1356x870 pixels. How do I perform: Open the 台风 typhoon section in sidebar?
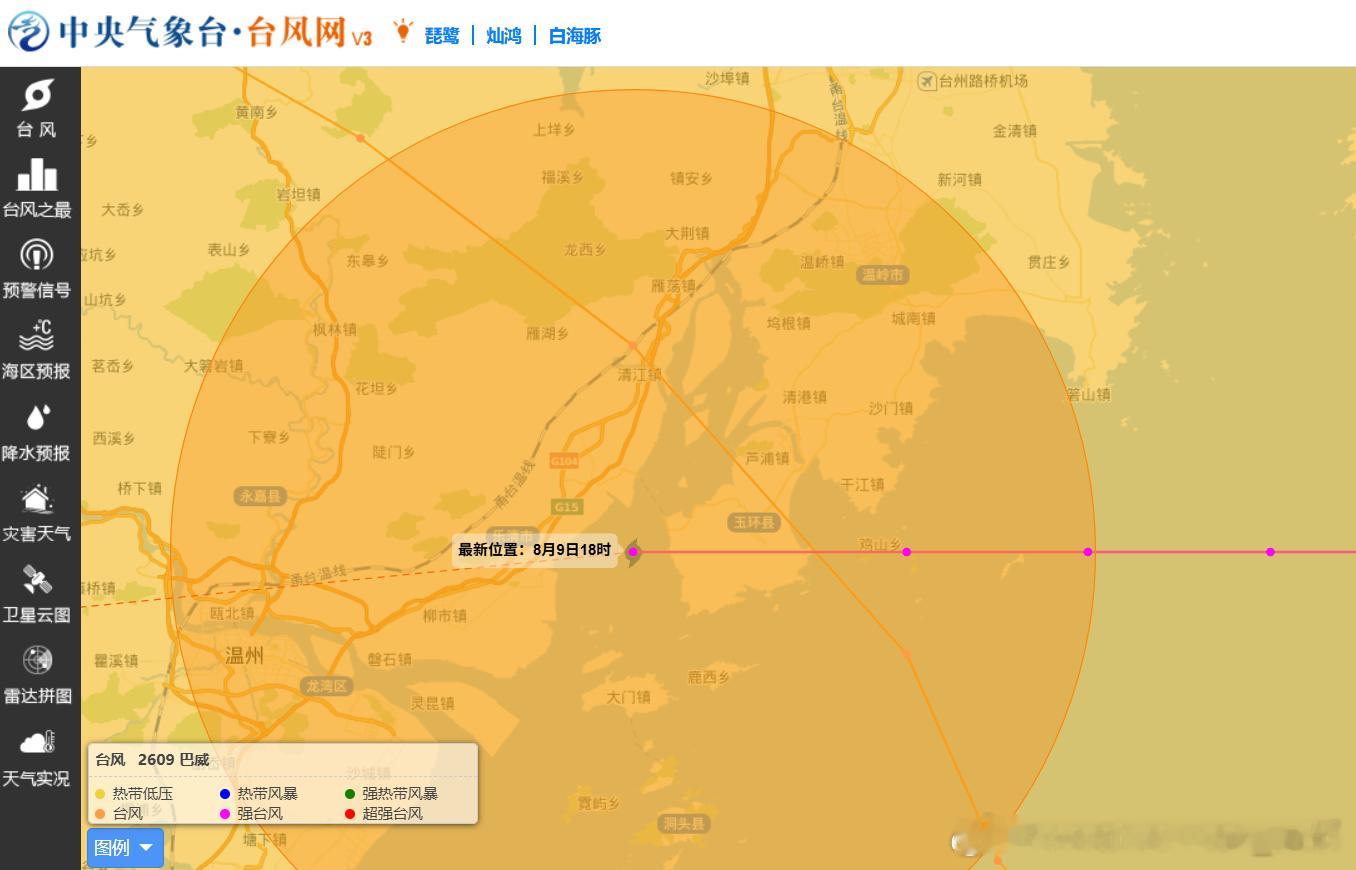(x=37, y=108)
